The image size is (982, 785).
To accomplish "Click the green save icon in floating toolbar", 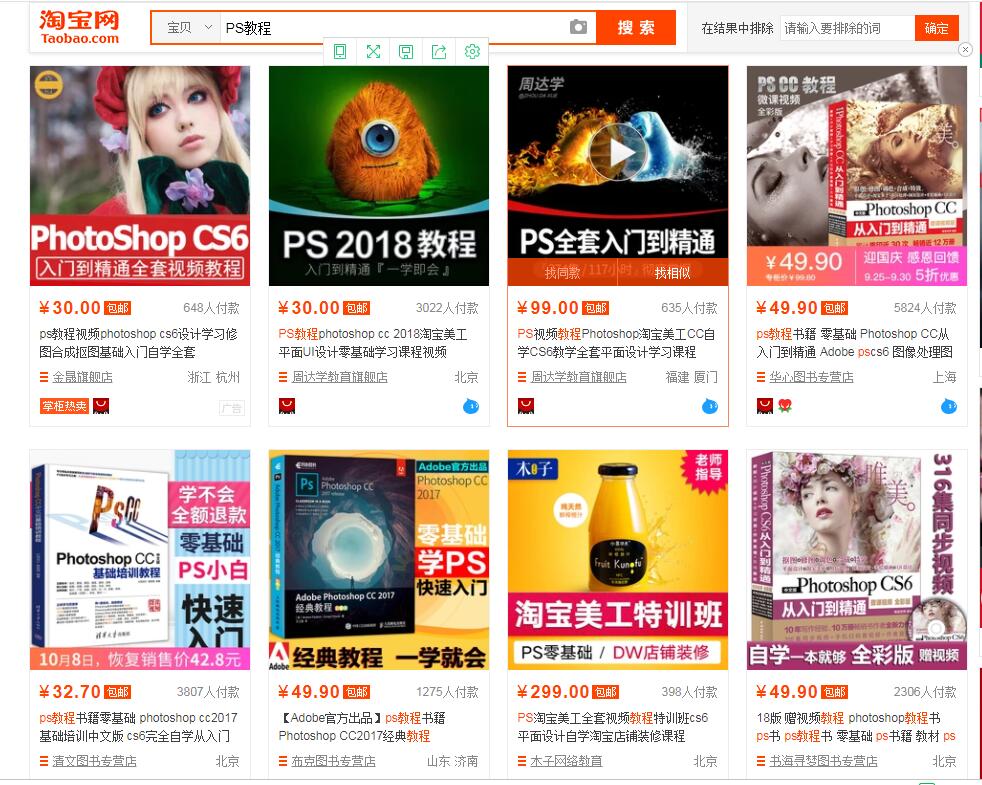I will [406, 51].
